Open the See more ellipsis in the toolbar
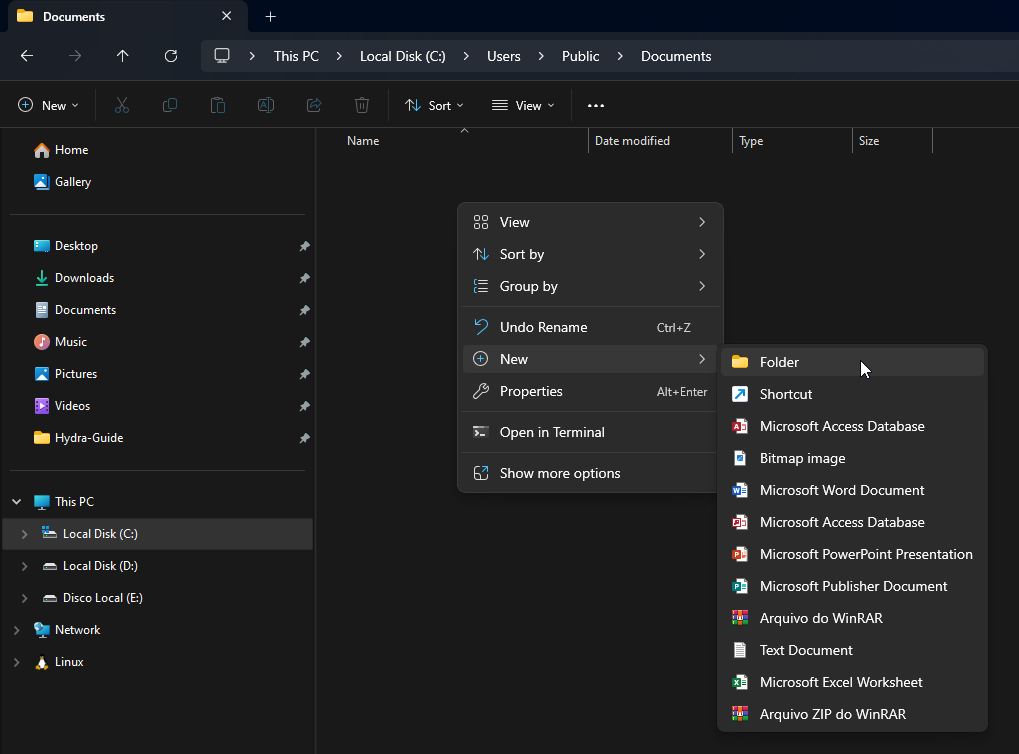 coord(596,105)
